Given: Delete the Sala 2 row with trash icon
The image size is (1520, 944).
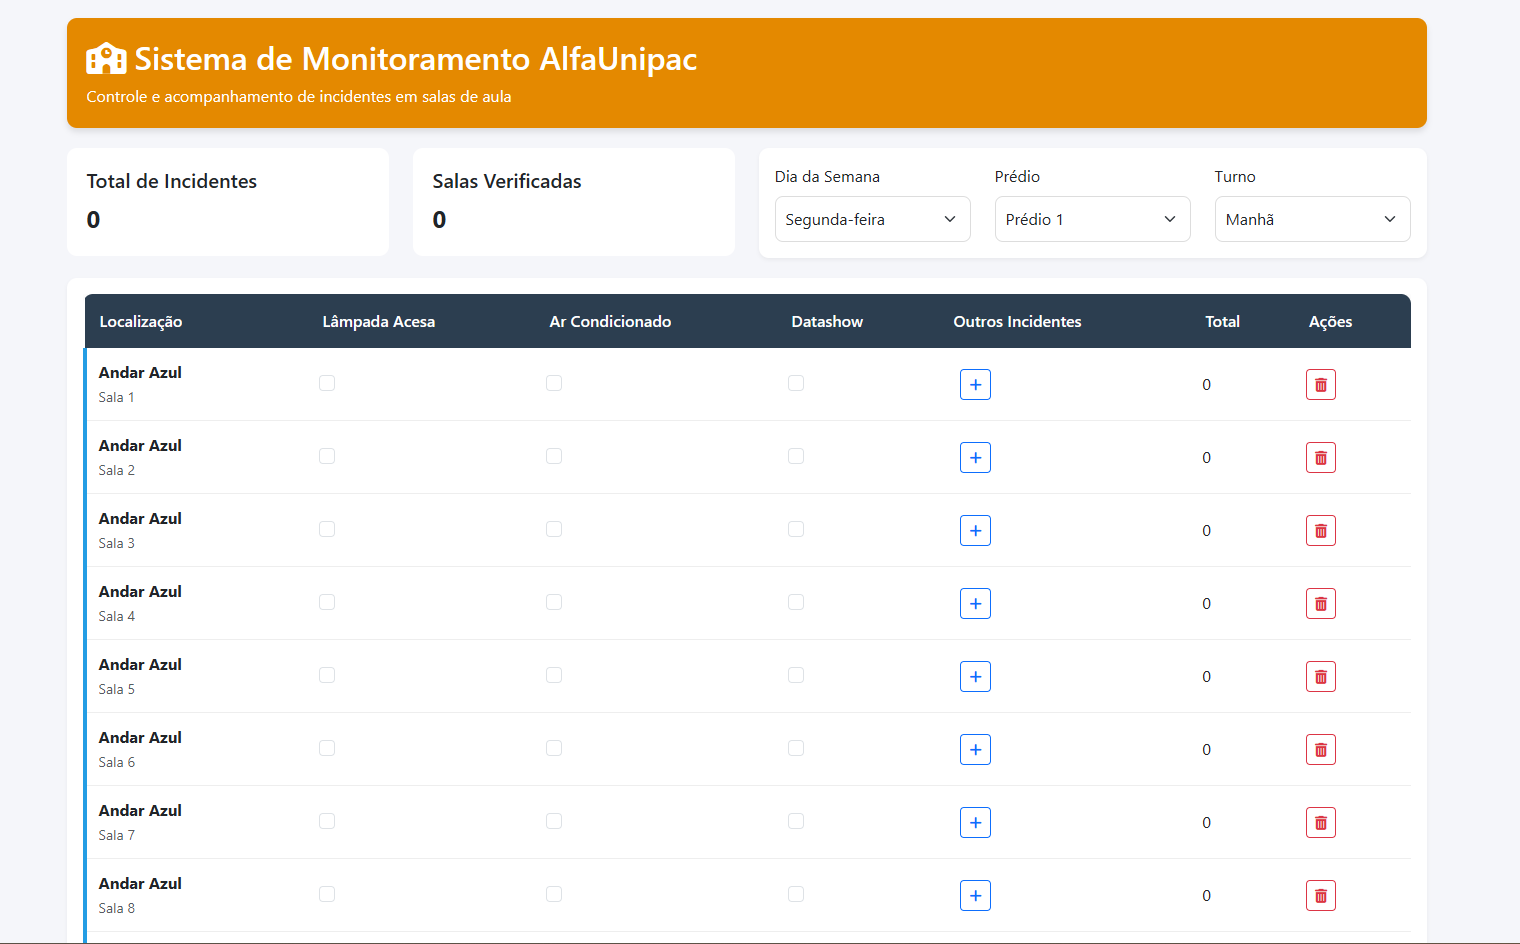Looking at the screenshot, I should click(x=1320, y=458).
